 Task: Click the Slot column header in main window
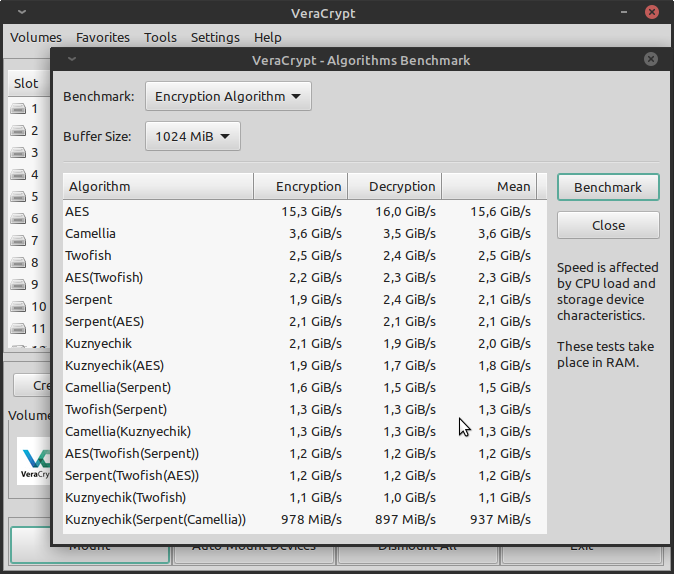(x=29, y=83)
